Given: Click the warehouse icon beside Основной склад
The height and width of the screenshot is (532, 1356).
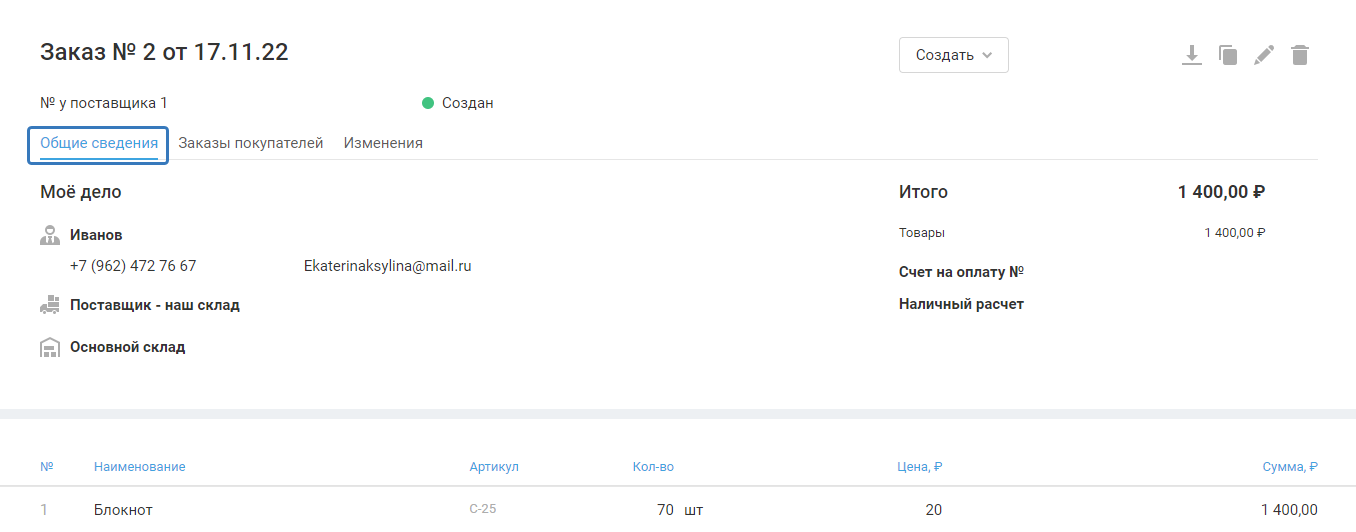Looking at the screenshot, I should (50, 348).
